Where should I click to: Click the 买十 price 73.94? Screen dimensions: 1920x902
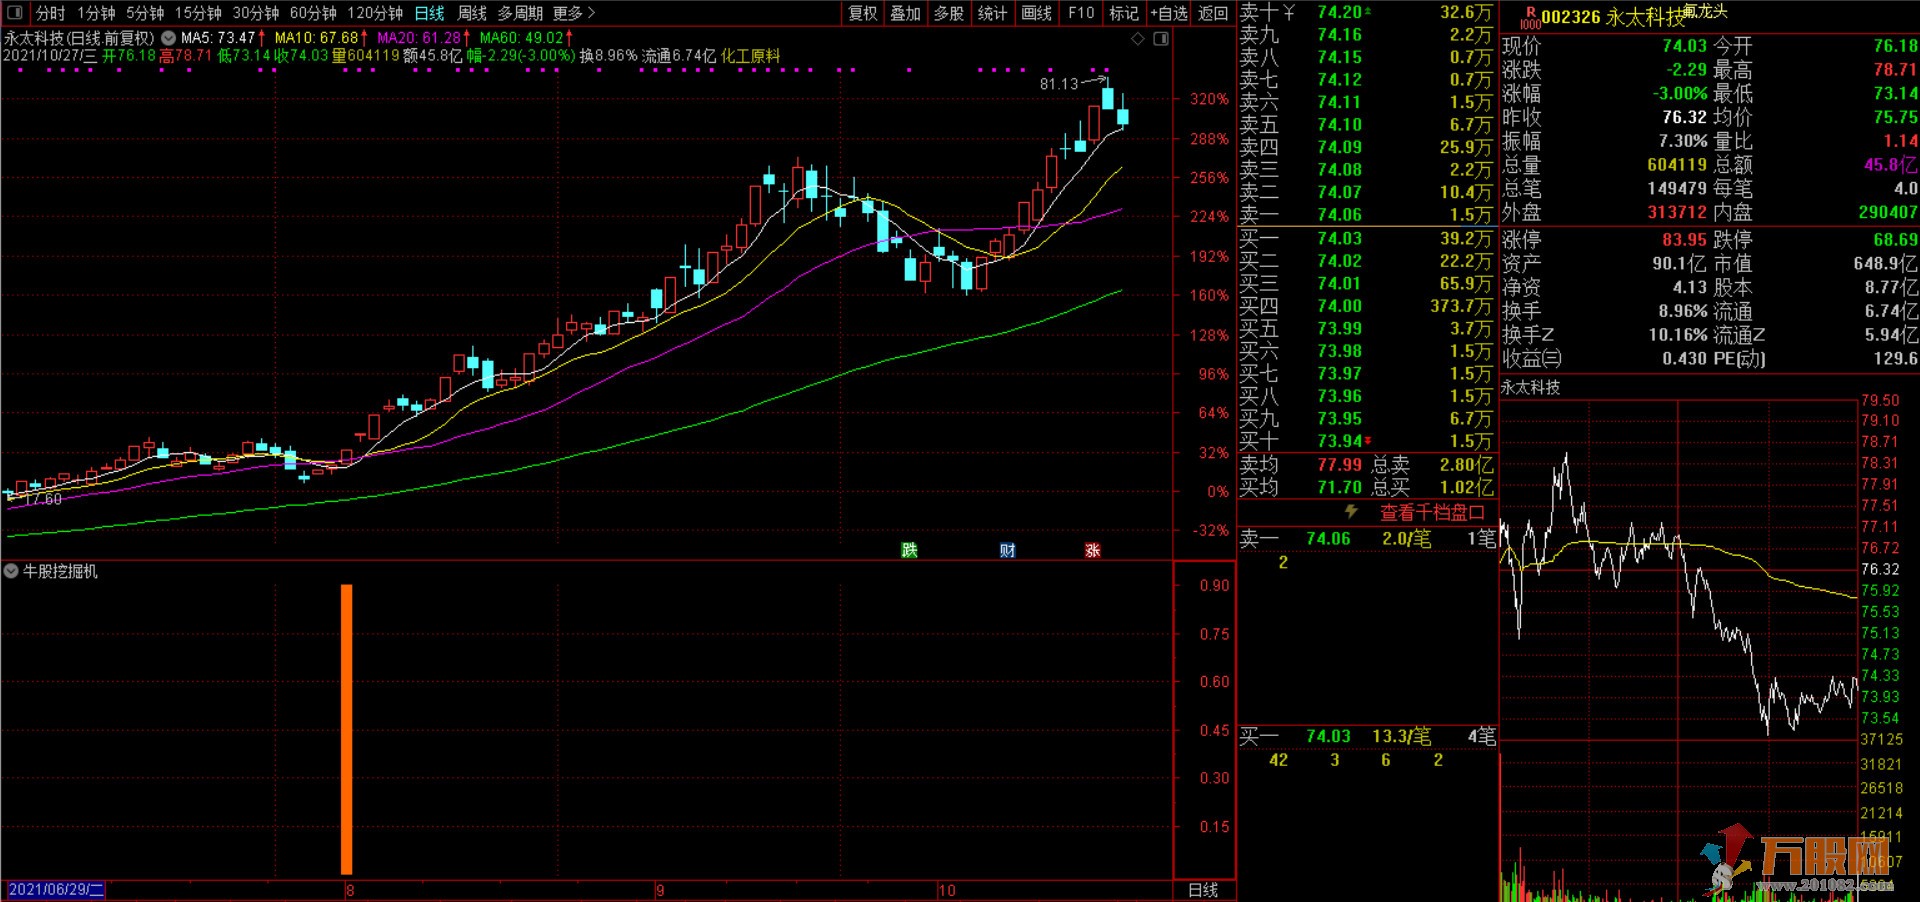[x=1339, y=441]
